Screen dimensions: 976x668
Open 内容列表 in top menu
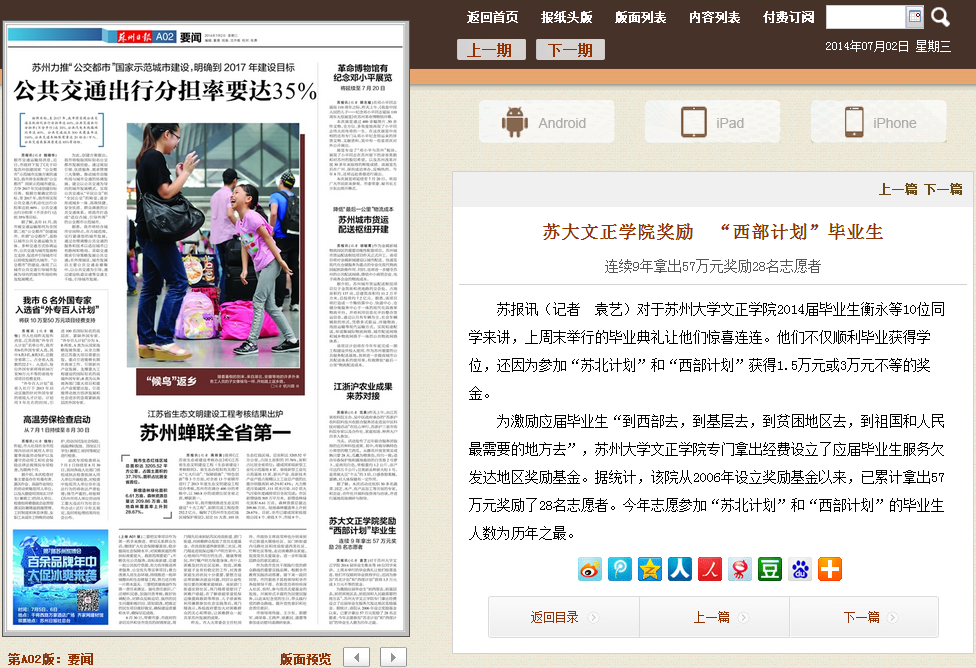click(x=714, y=17)
